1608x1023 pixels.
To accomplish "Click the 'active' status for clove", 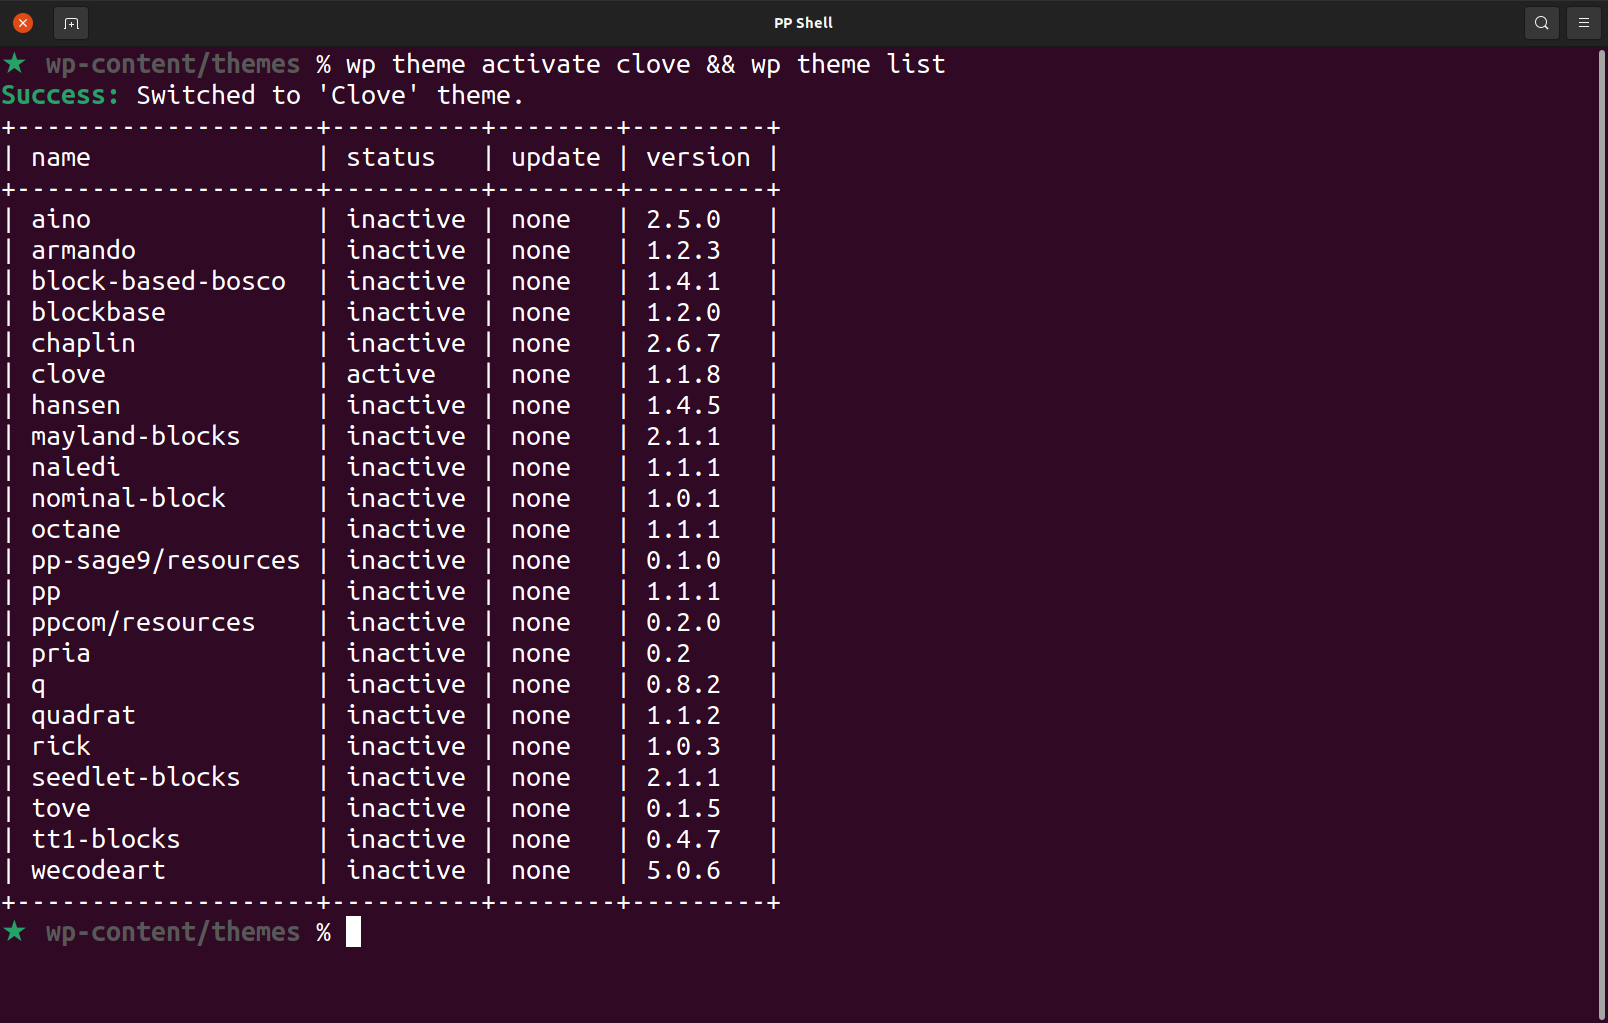I will click(x=391, y=374).
